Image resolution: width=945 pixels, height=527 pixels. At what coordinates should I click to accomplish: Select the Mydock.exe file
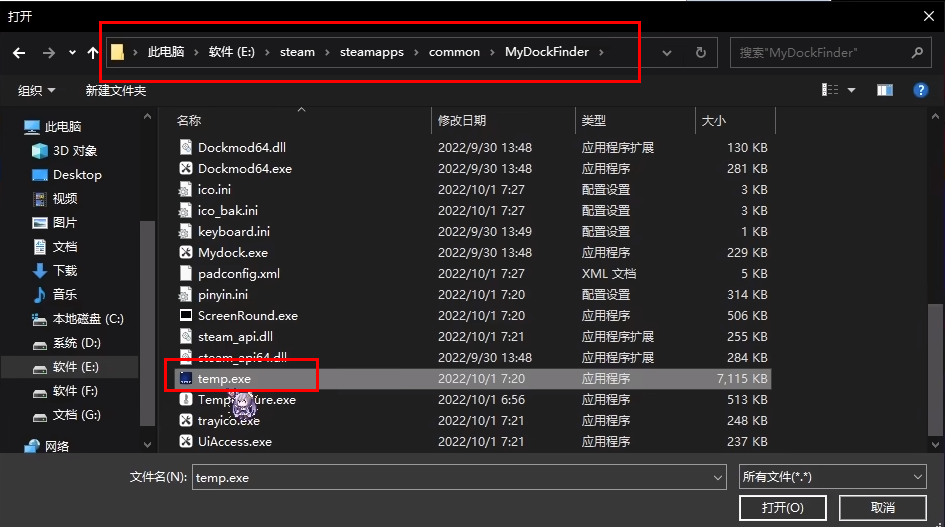232,253
